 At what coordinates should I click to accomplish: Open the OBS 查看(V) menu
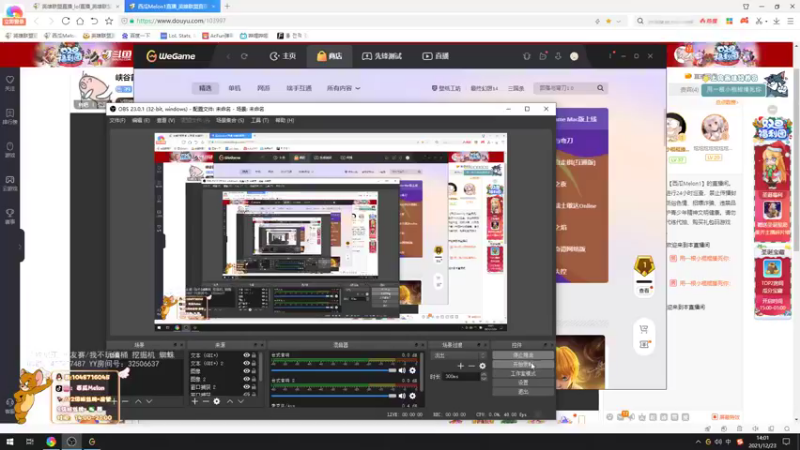coord(165,120)
